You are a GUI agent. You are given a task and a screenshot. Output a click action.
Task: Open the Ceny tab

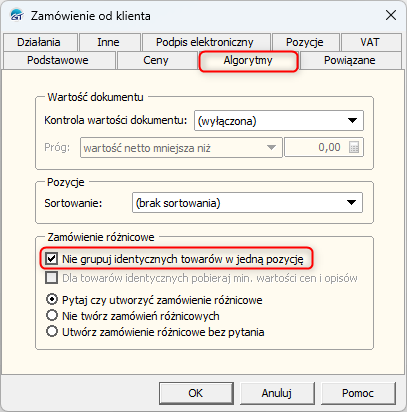pos(156,60)
